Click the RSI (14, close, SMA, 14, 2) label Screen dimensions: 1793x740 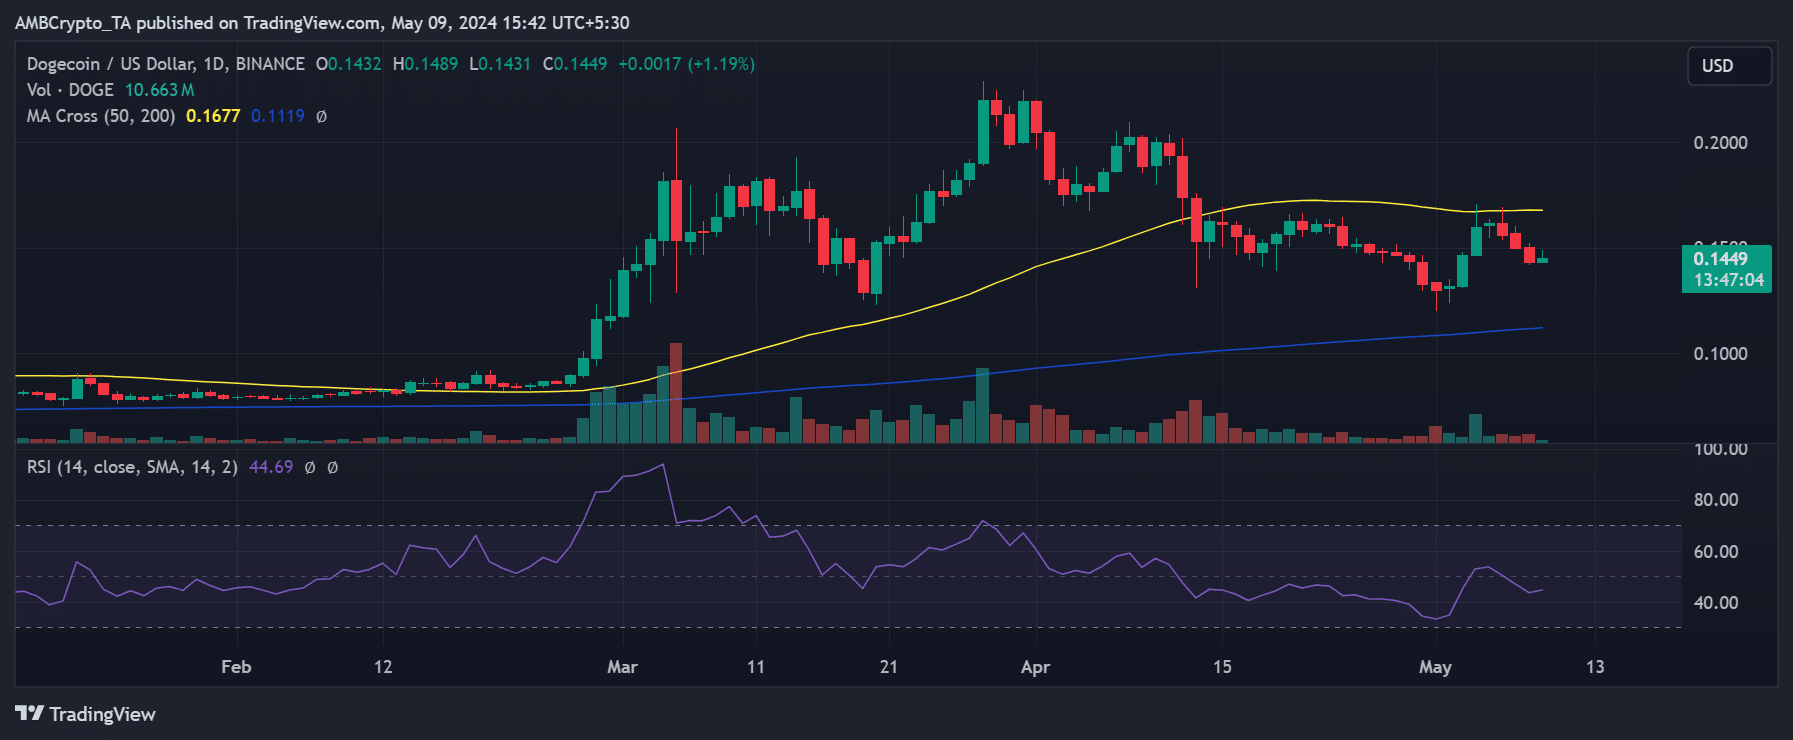pos(132,467)
